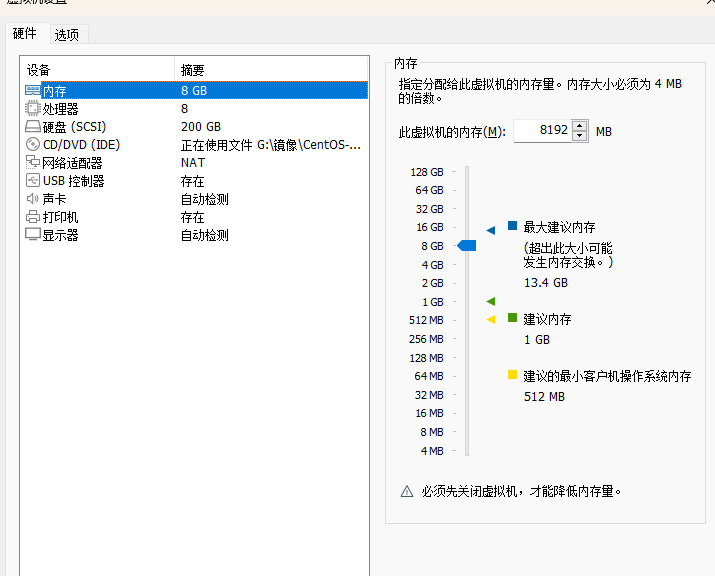The width and height of the screenshot is (715, 576).
Task: Select the printer (打印机) icon
Action: [x=32, y=217]
